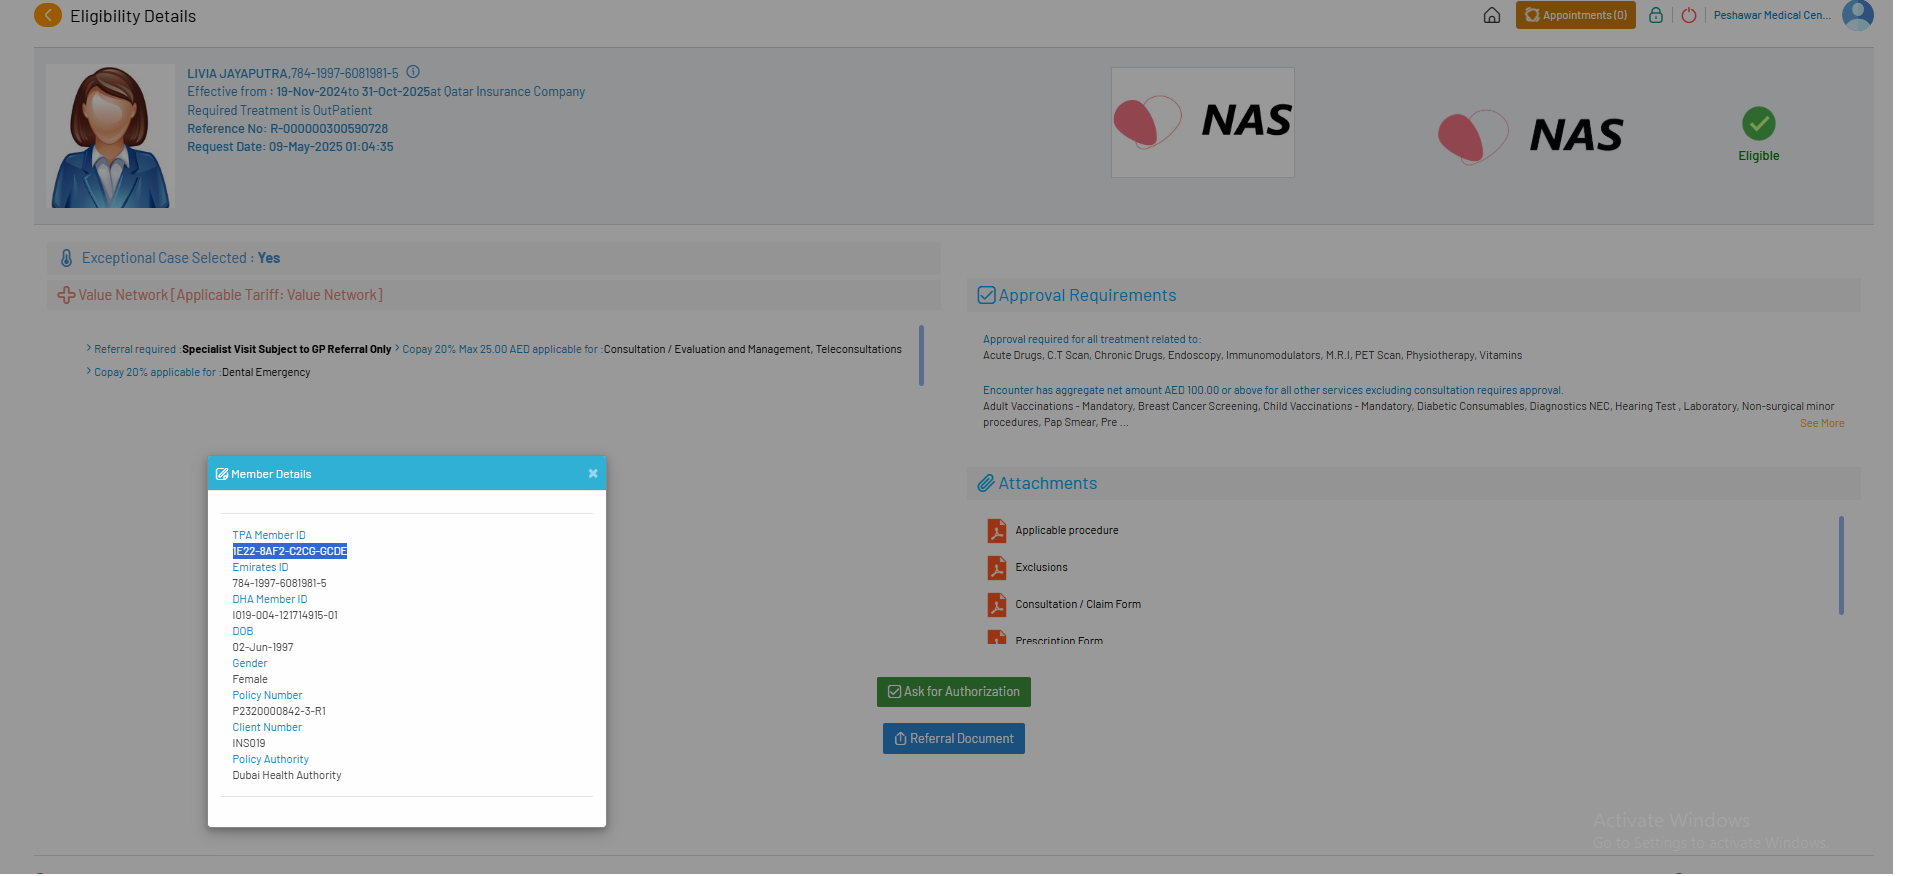Click the DHA Member ID value
The height and width of the screenshot is (876, 1910).
(285, 616)
